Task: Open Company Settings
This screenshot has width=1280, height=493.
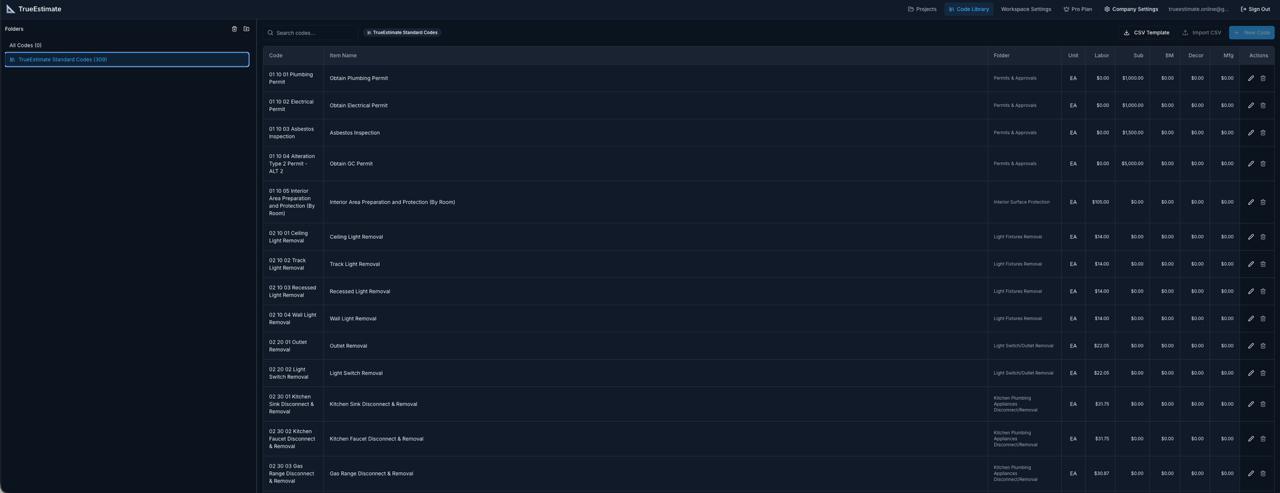Action: tap(1131, 9)
